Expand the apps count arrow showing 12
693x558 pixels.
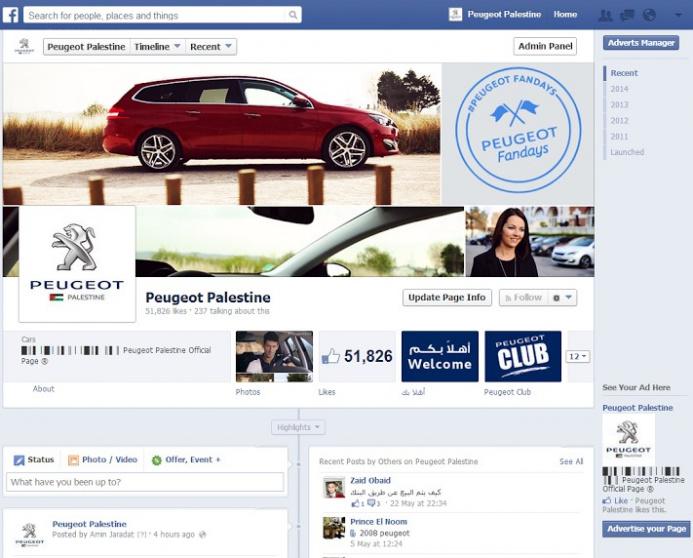pyautogui.click(x=578, y=356)
